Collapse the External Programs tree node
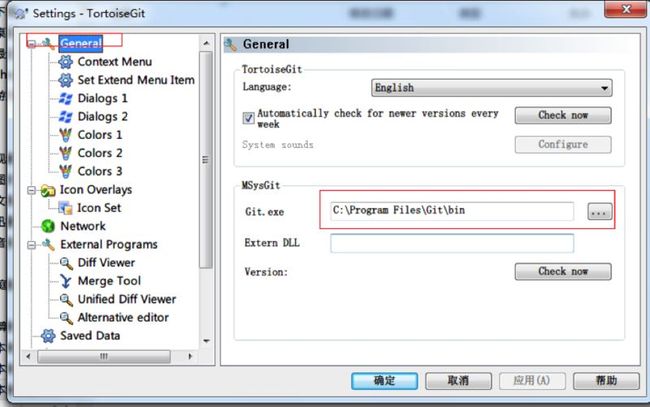The image size is (650, 407). (x=32, y=245)
